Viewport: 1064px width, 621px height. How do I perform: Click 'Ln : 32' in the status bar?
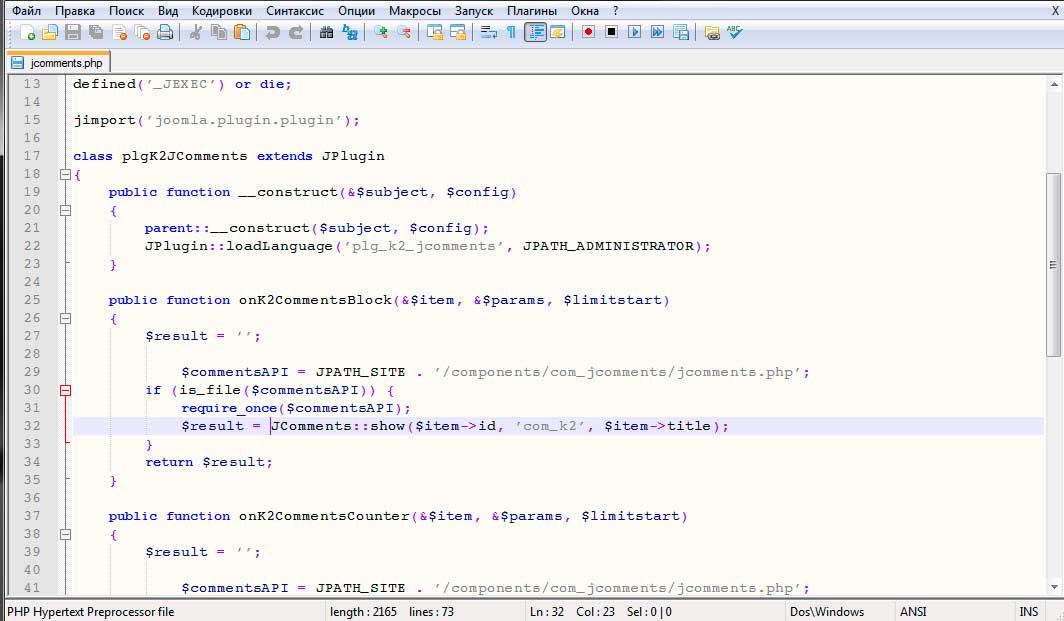tap(547, 611)
